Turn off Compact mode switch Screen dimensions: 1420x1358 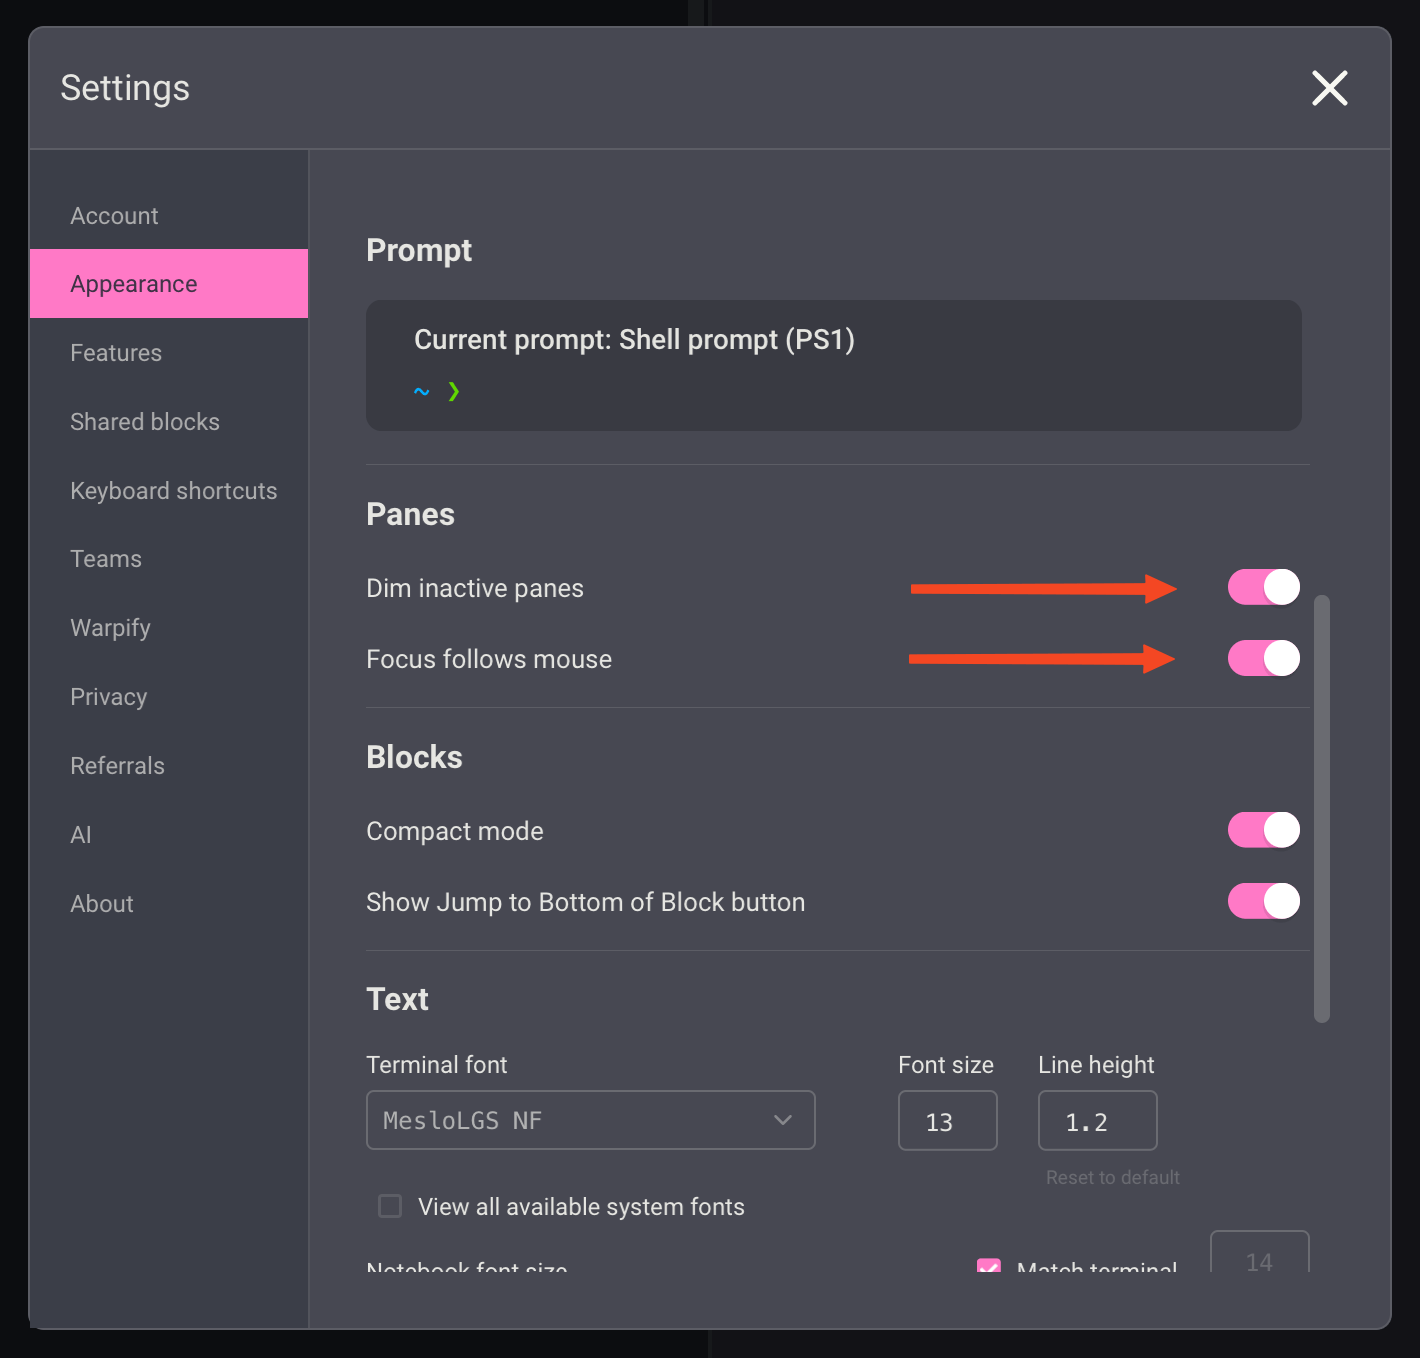(x=1263, y=830)
